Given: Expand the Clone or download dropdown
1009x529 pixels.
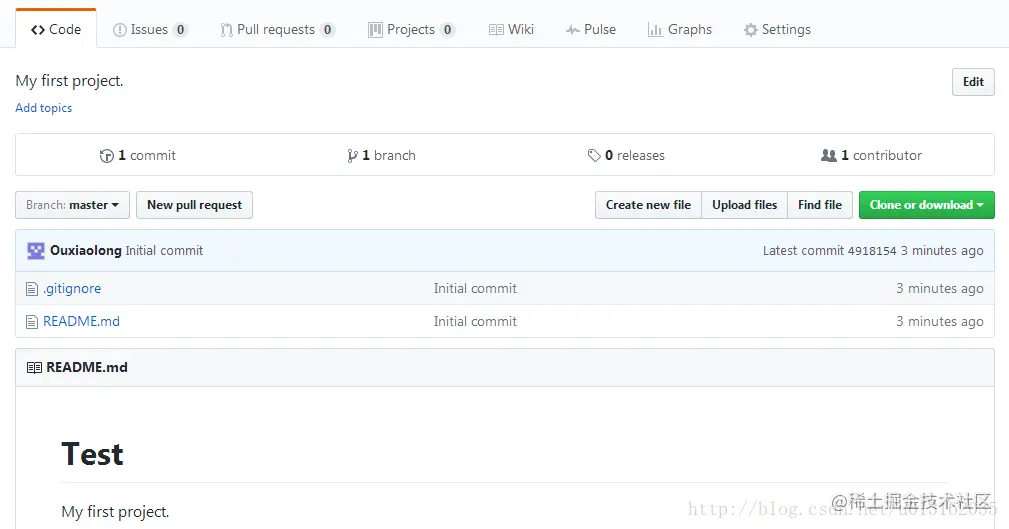Looking at the screenshot, I should [x=927, y=205].
